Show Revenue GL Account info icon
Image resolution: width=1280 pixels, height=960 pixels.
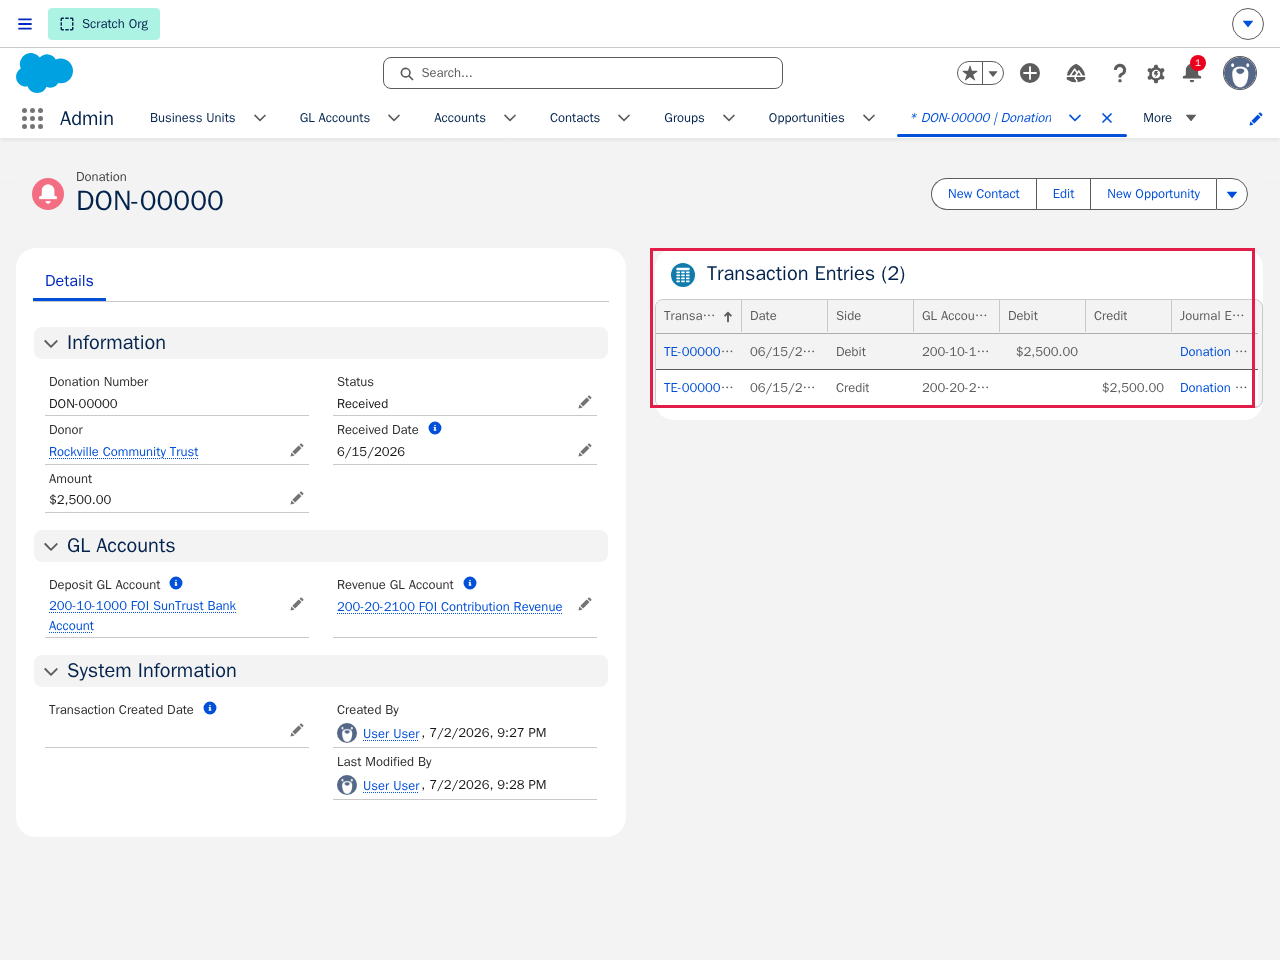tap(470, 583)
